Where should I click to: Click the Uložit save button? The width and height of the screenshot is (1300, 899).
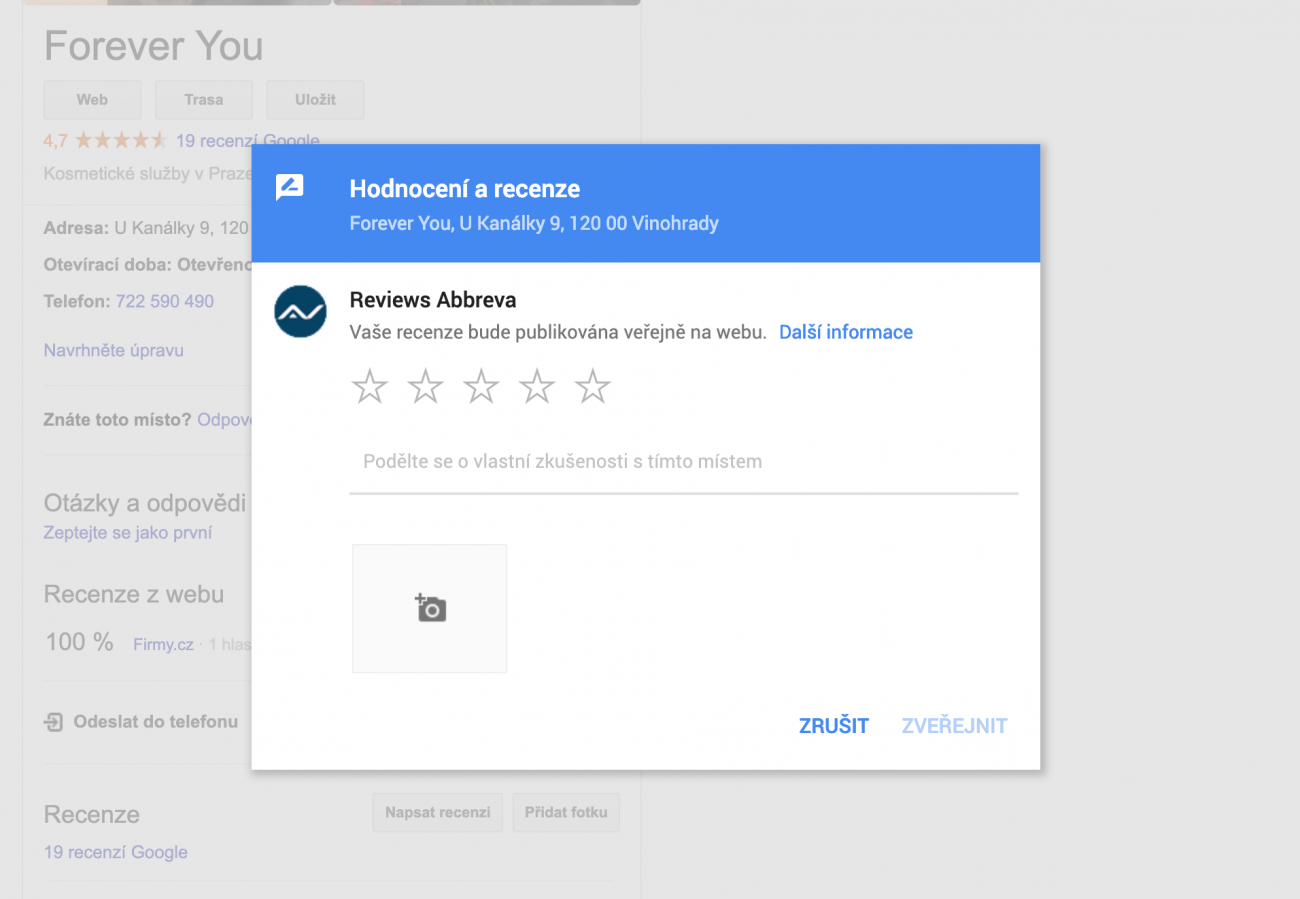[x=315, y=100]
